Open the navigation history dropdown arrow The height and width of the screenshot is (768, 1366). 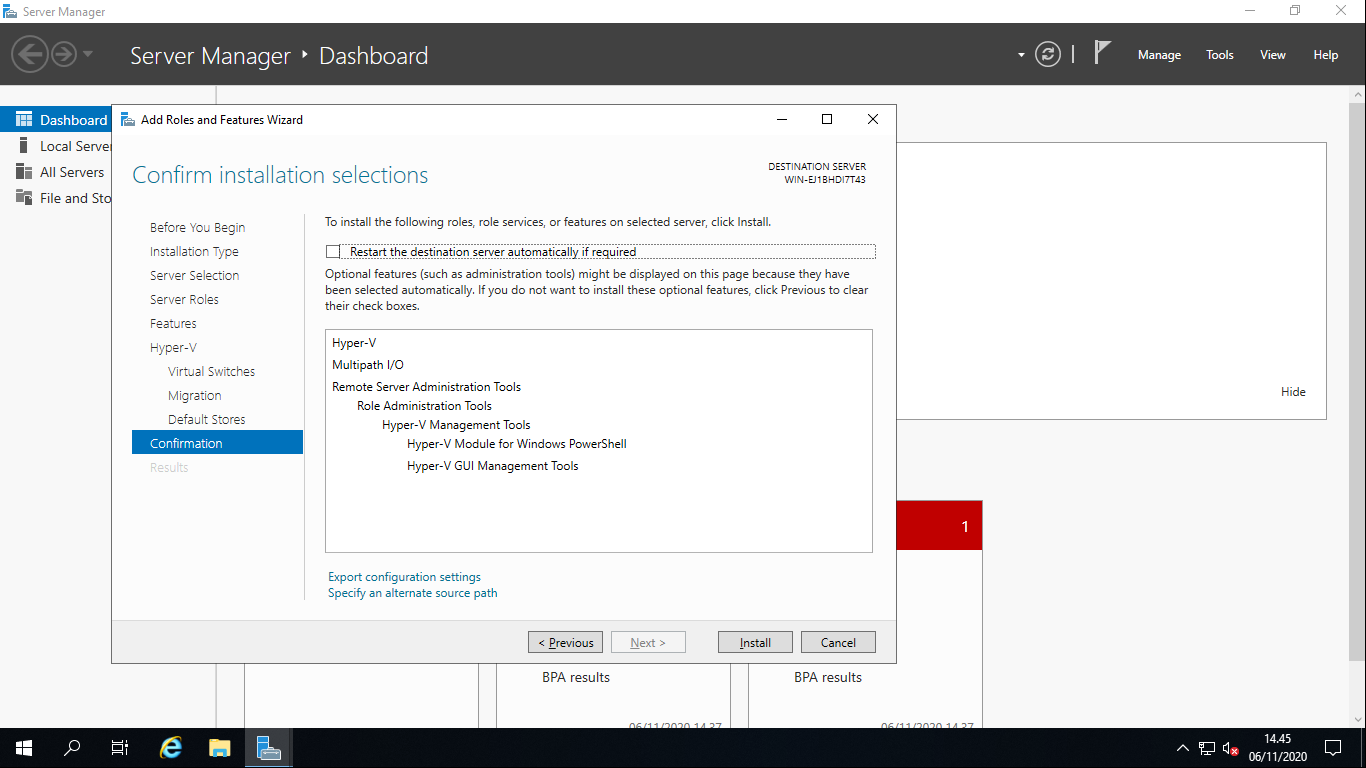88,54
